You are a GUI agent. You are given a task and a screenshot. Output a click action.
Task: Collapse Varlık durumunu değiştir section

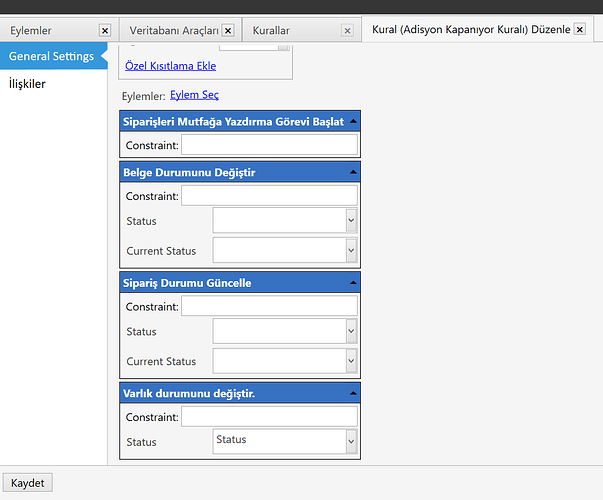(x=353, y=393)
